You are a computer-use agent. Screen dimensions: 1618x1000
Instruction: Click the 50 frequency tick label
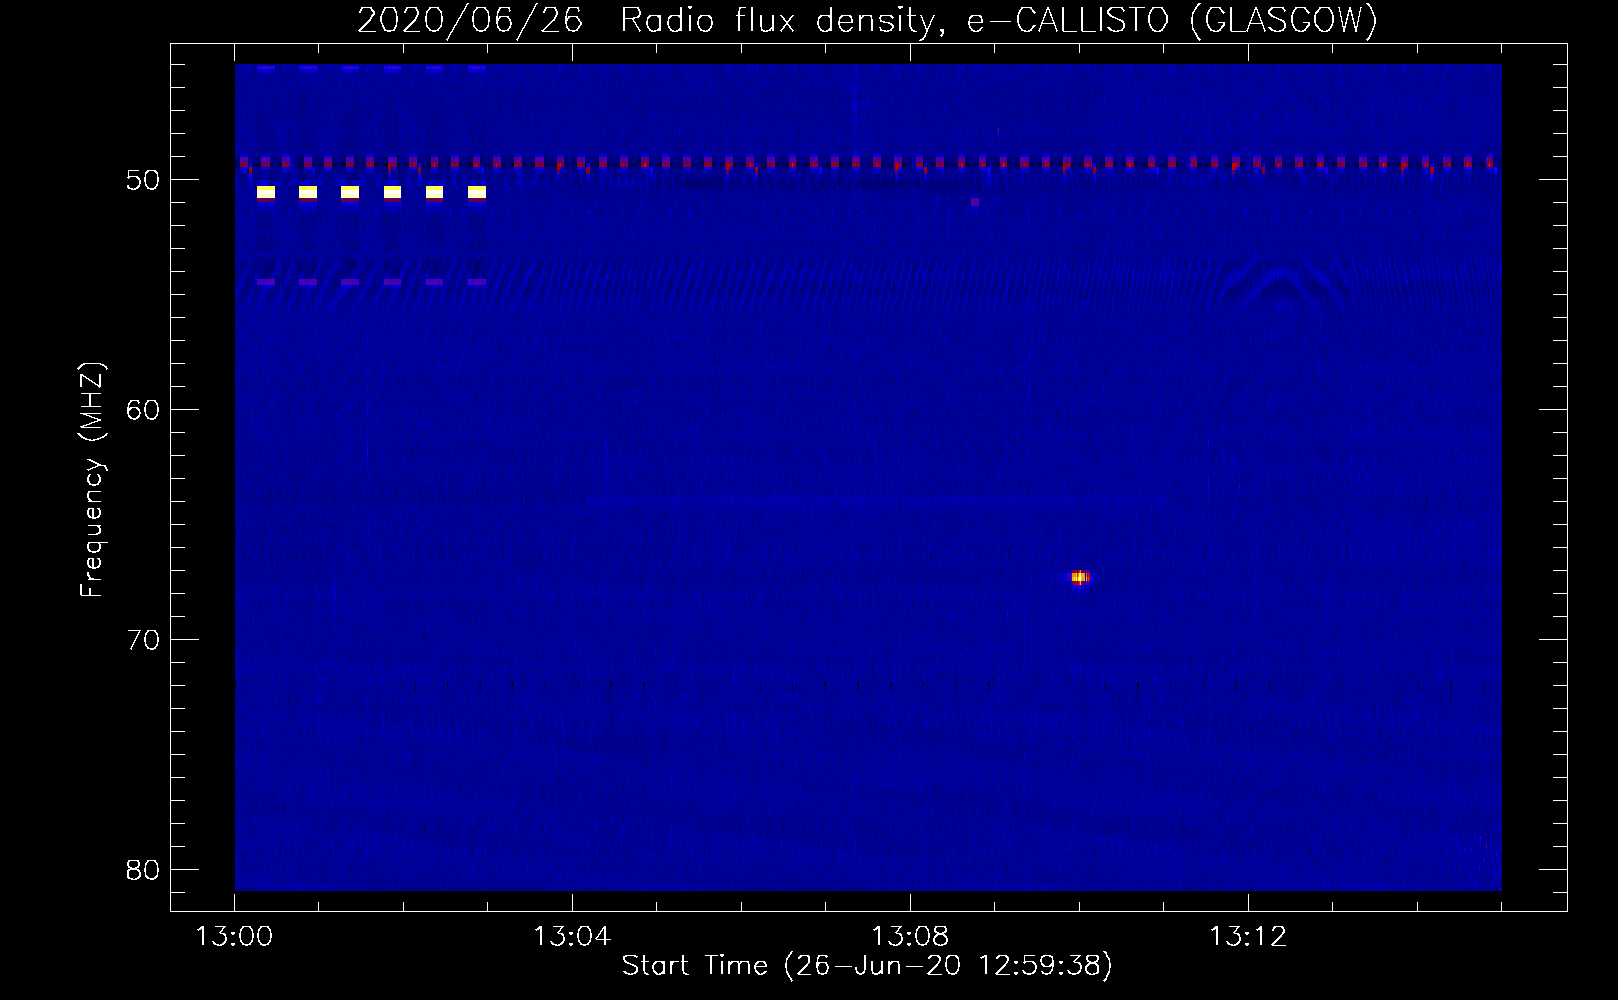point(143,180)
